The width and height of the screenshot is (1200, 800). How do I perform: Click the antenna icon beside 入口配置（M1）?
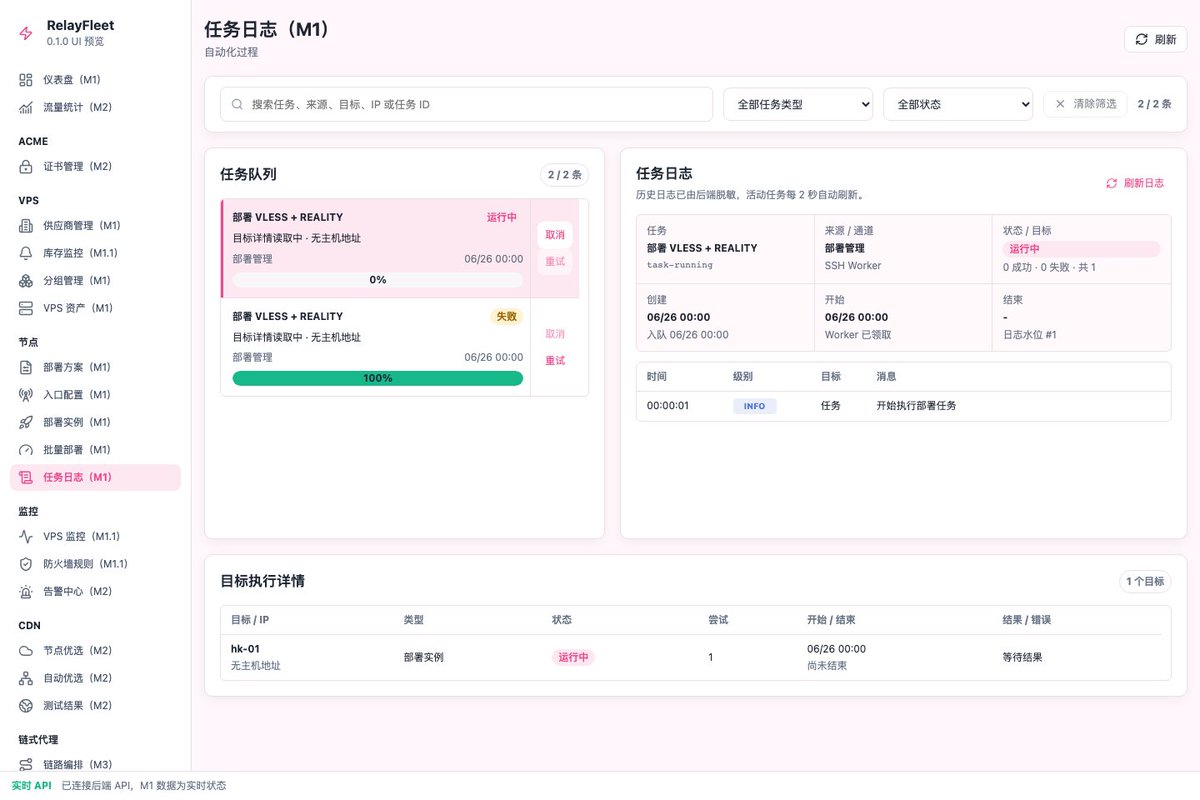26,395
